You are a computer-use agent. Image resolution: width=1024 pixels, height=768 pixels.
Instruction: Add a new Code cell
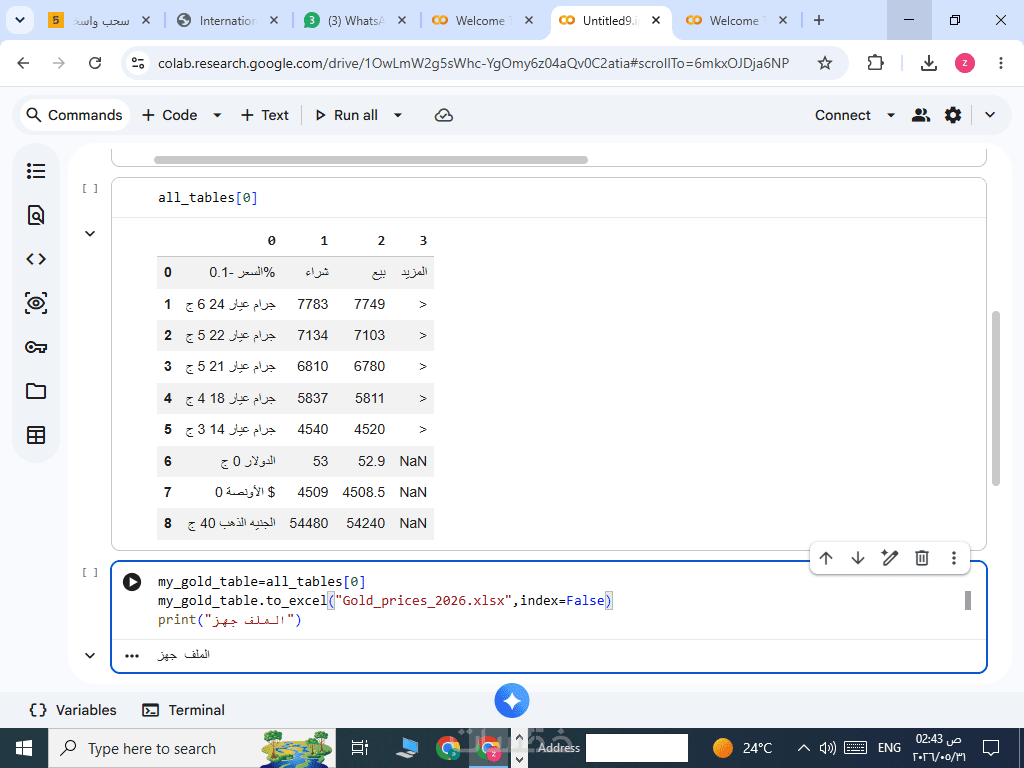(170, 116)
